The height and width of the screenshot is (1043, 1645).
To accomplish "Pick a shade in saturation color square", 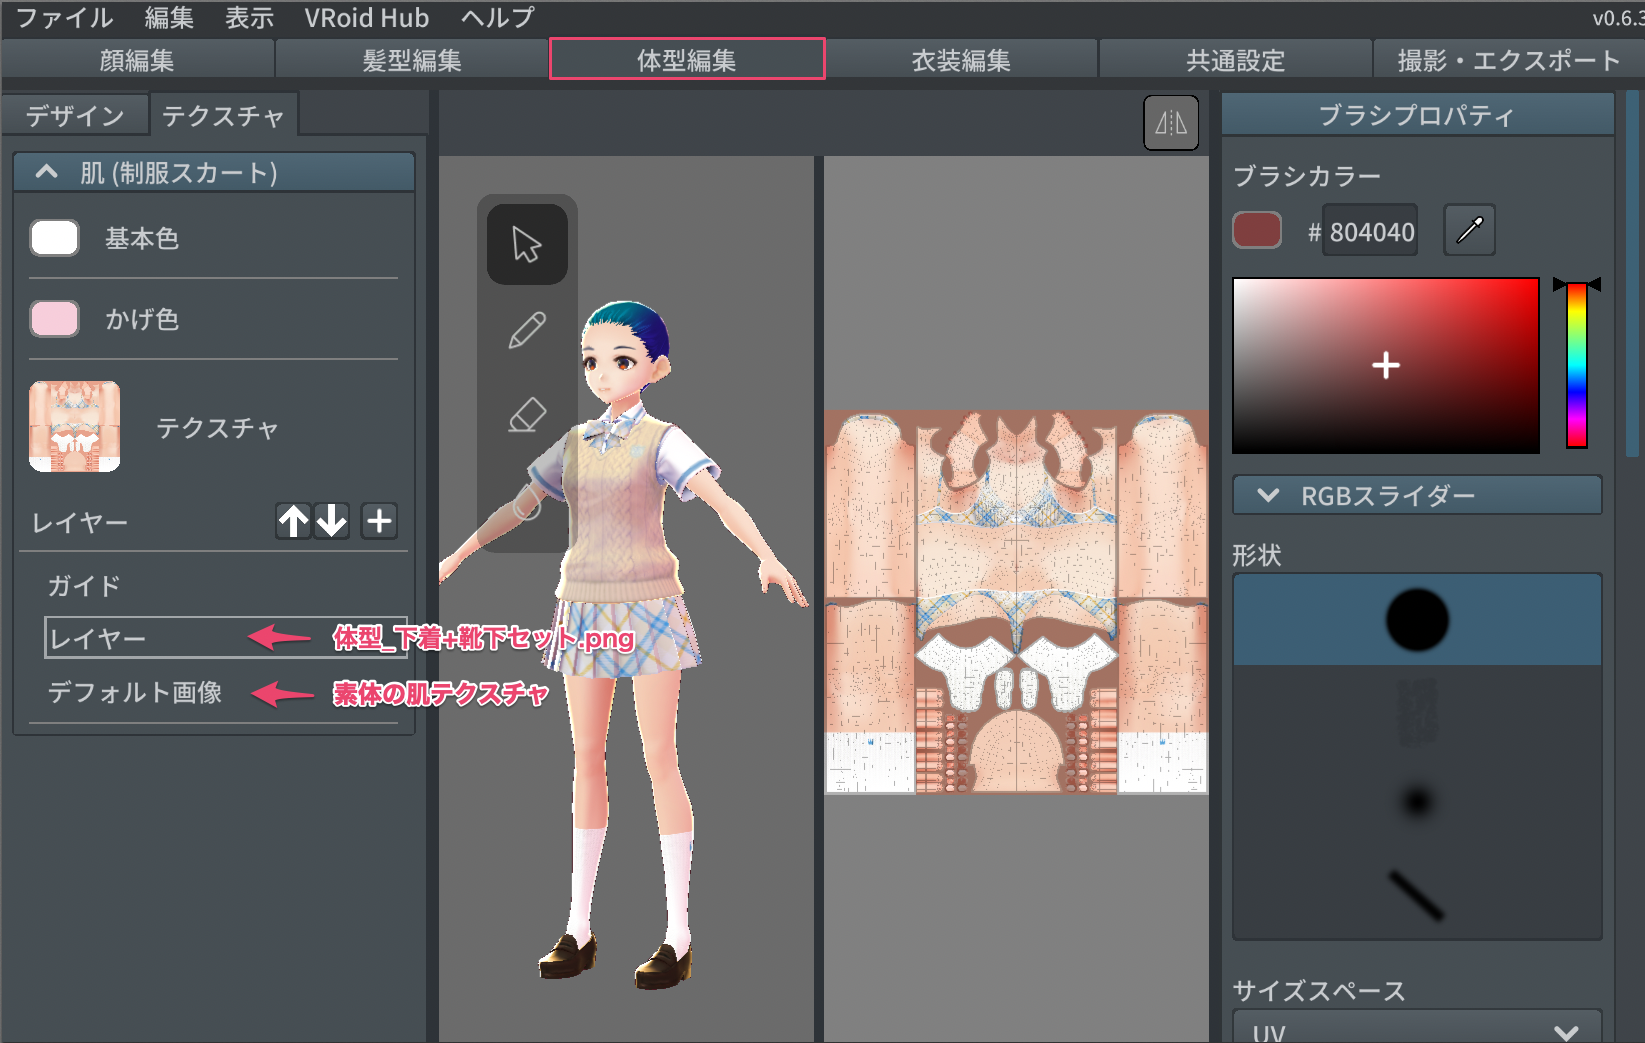I will pyautogui.click(x=1386, y=365).
